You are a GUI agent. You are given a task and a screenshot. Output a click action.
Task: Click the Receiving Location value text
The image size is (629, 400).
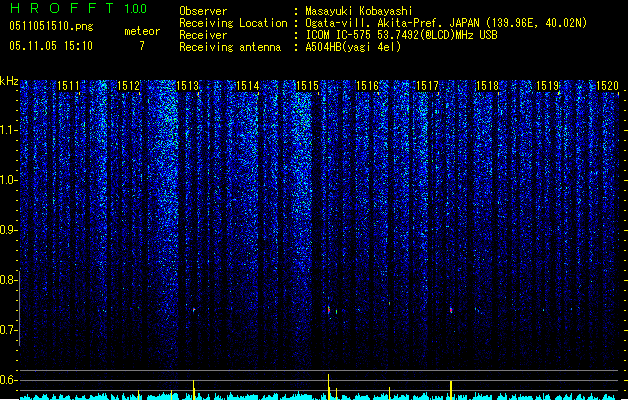446,23
